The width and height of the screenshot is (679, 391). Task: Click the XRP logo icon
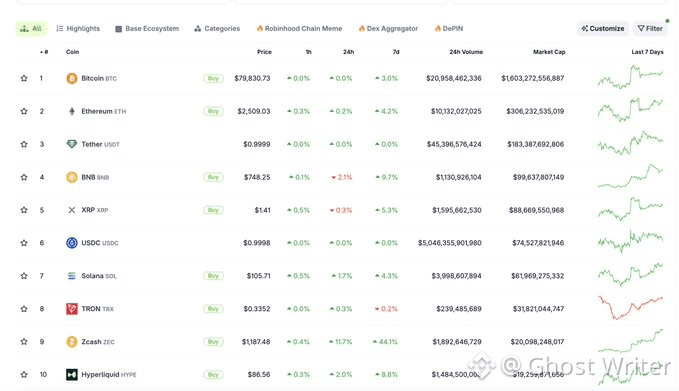71,210
